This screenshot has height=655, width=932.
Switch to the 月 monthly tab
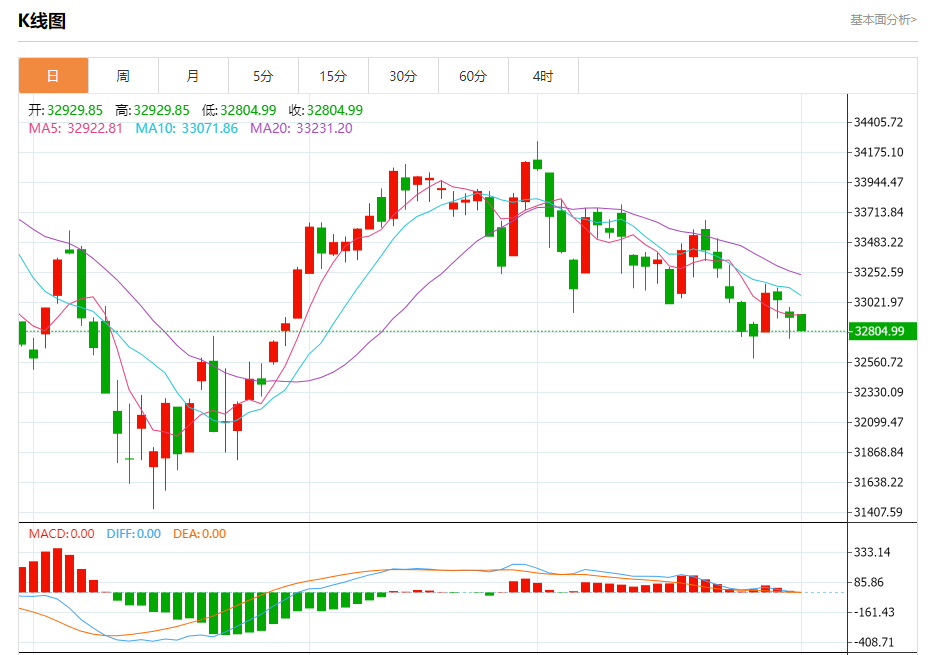[x=193, y=75]
